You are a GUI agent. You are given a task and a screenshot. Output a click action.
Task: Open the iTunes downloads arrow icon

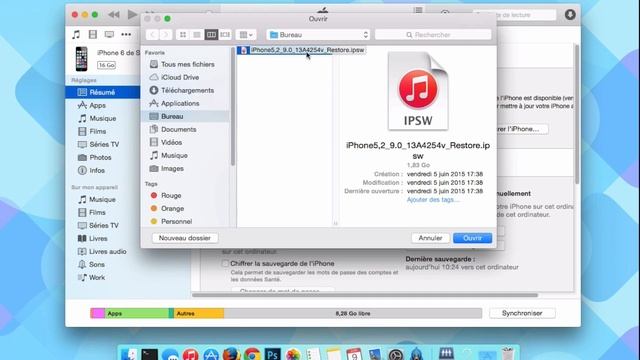(570, 15)
